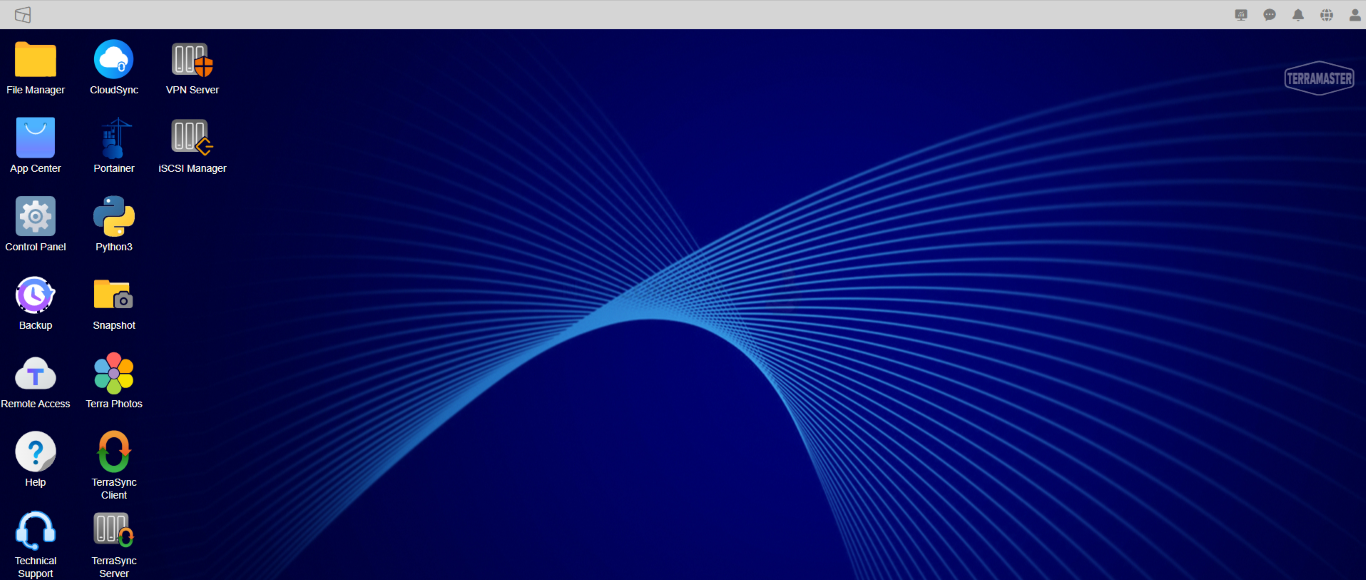Open the Backup app icon

(x=35, y=295)
